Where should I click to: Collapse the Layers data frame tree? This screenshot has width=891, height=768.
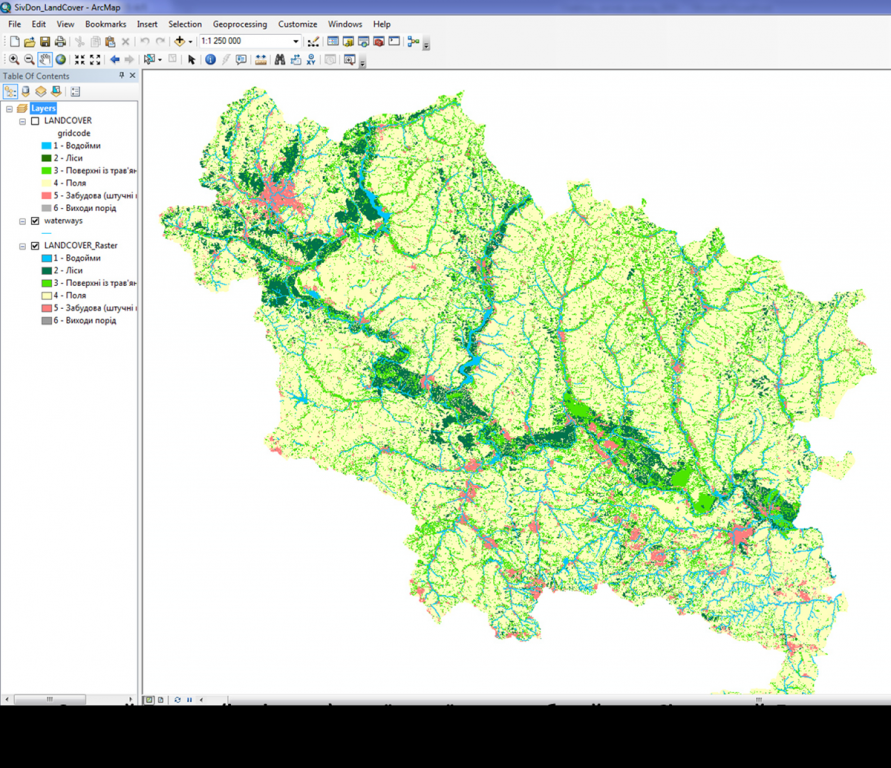point(8,108)
